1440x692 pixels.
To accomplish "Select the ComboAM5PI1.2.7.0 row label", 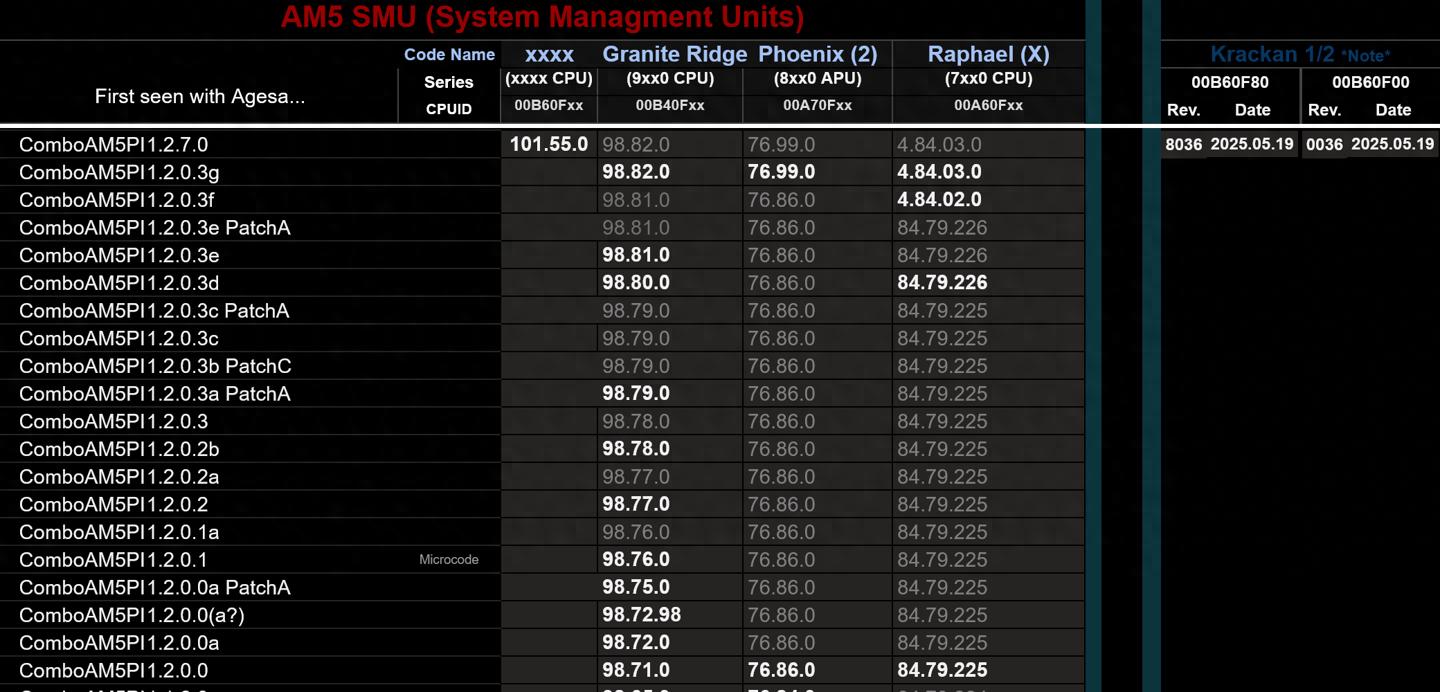I will pos(114,145).
